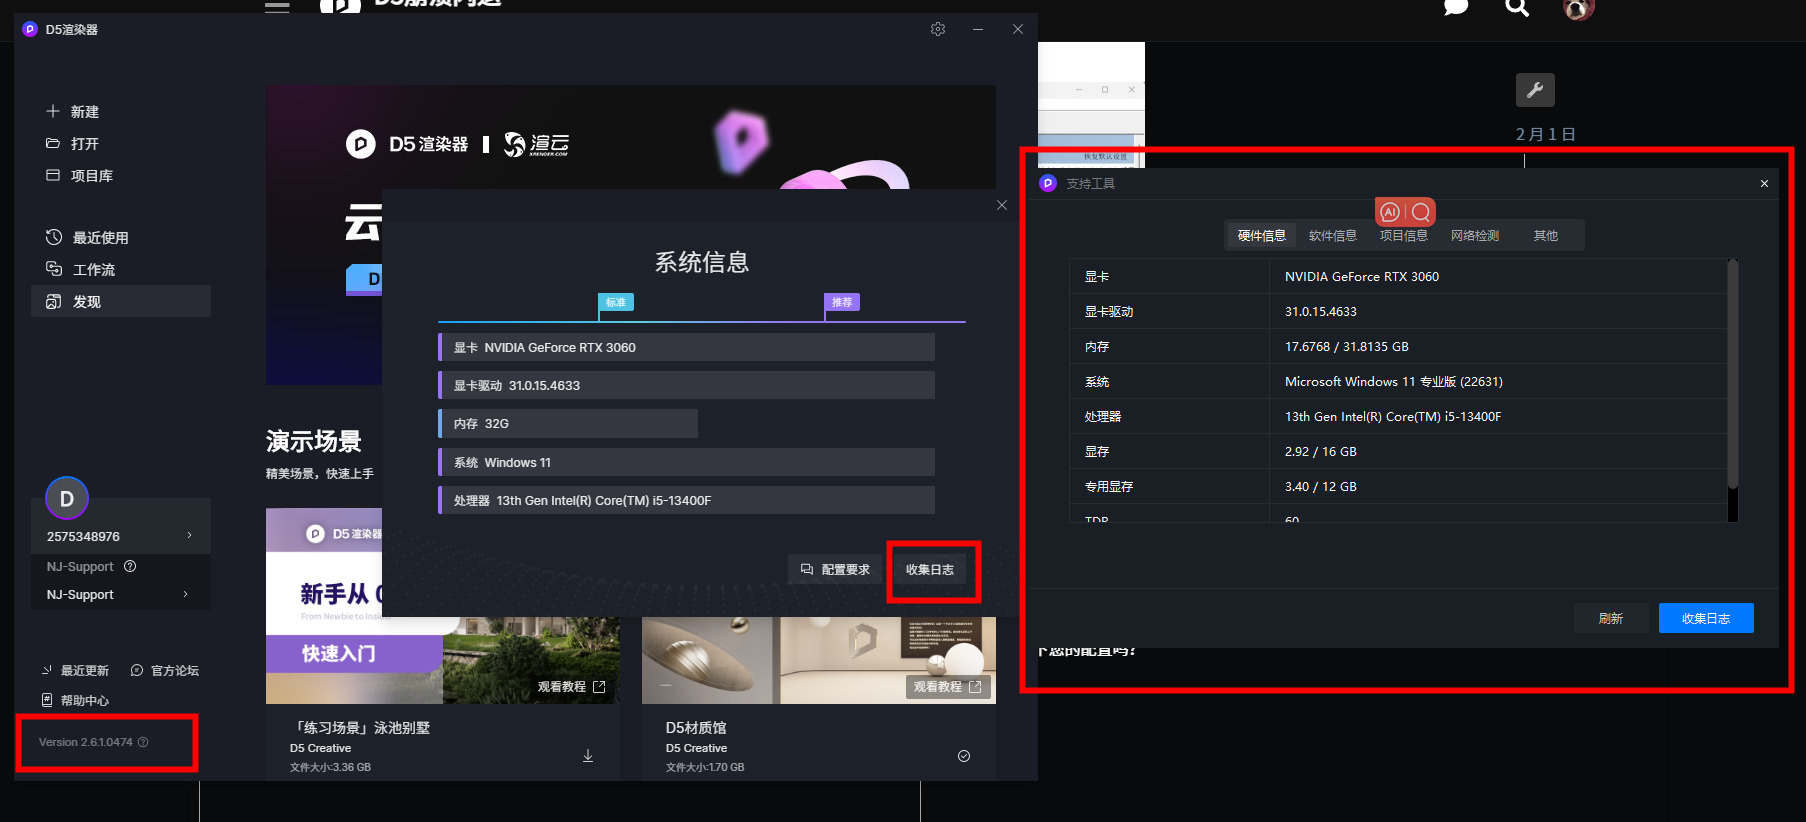1806x822 pixels.
Task: Click the 演示场景 section heading
Action: [313, 441]
